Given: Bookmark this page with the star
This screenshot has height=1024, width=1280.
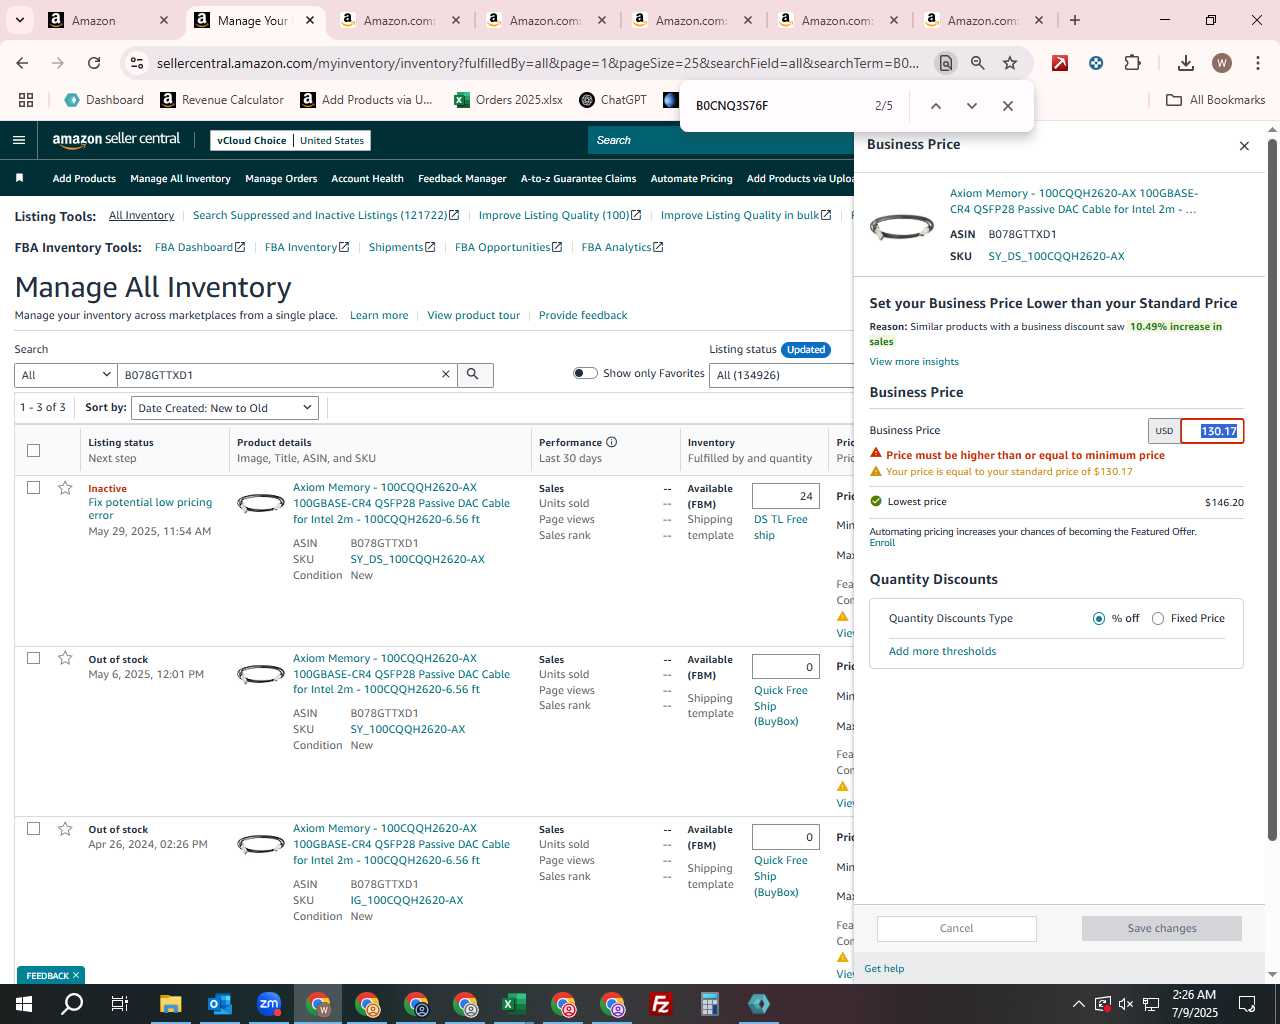Looking at the screenshot, I should coord(1010,63).
